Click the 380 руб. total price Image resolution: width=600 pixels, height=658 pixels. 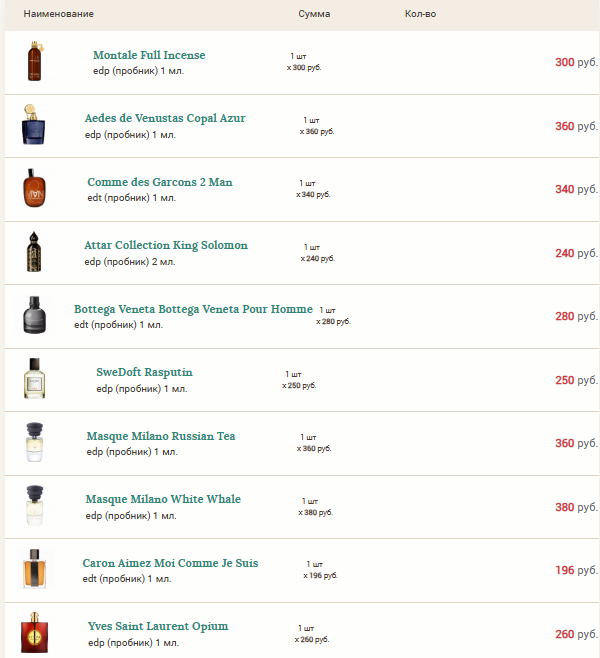[x=577, y=507]
